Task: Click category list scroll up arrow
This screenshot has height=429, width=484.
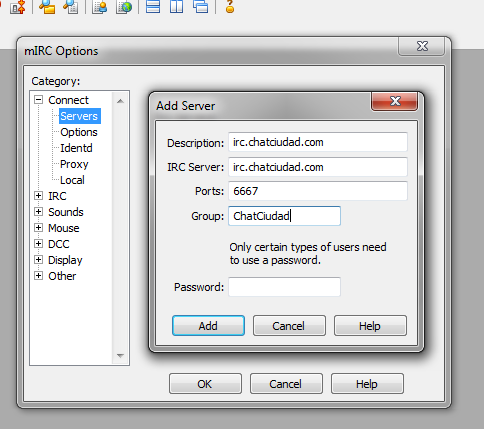Action: point(120,101)
